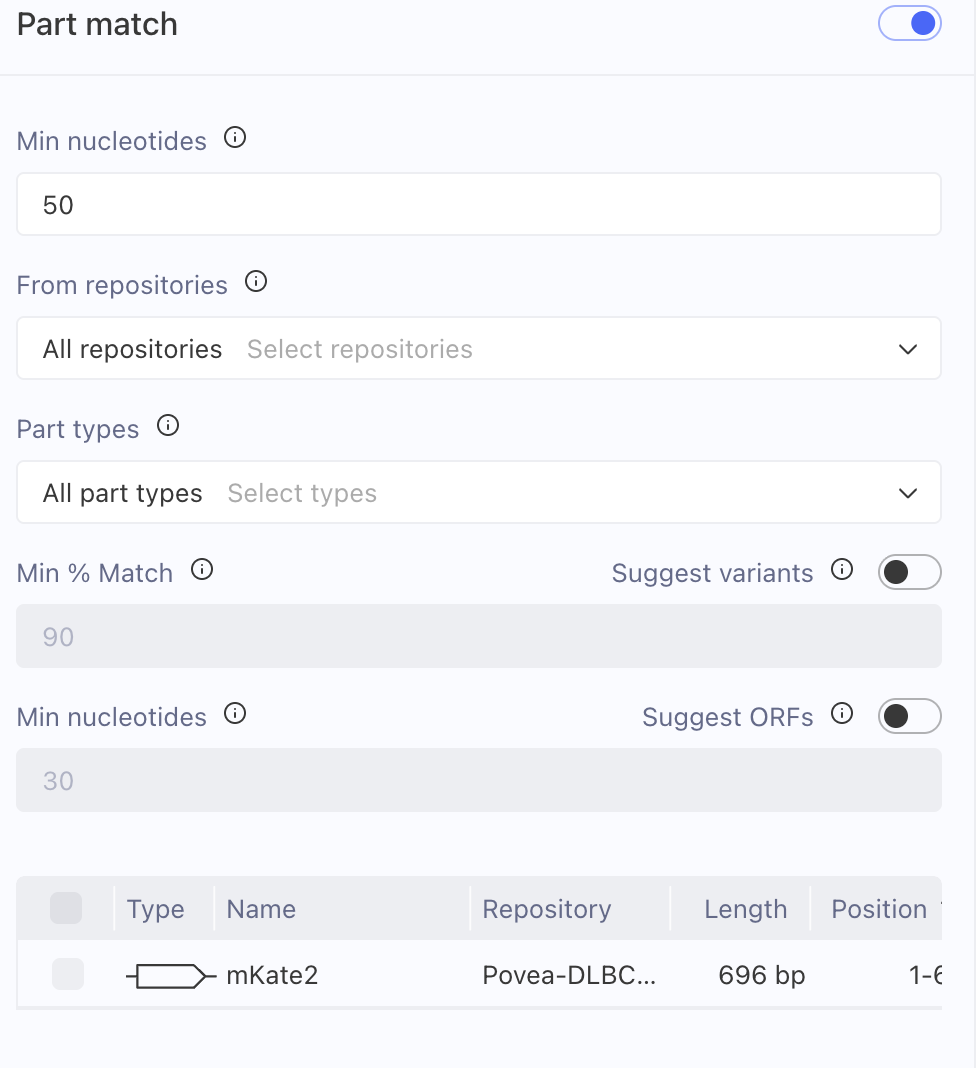Enable the Suggest ORFs switch
The height and width of the screenshot is (1068, 976).
pos(909,716)
